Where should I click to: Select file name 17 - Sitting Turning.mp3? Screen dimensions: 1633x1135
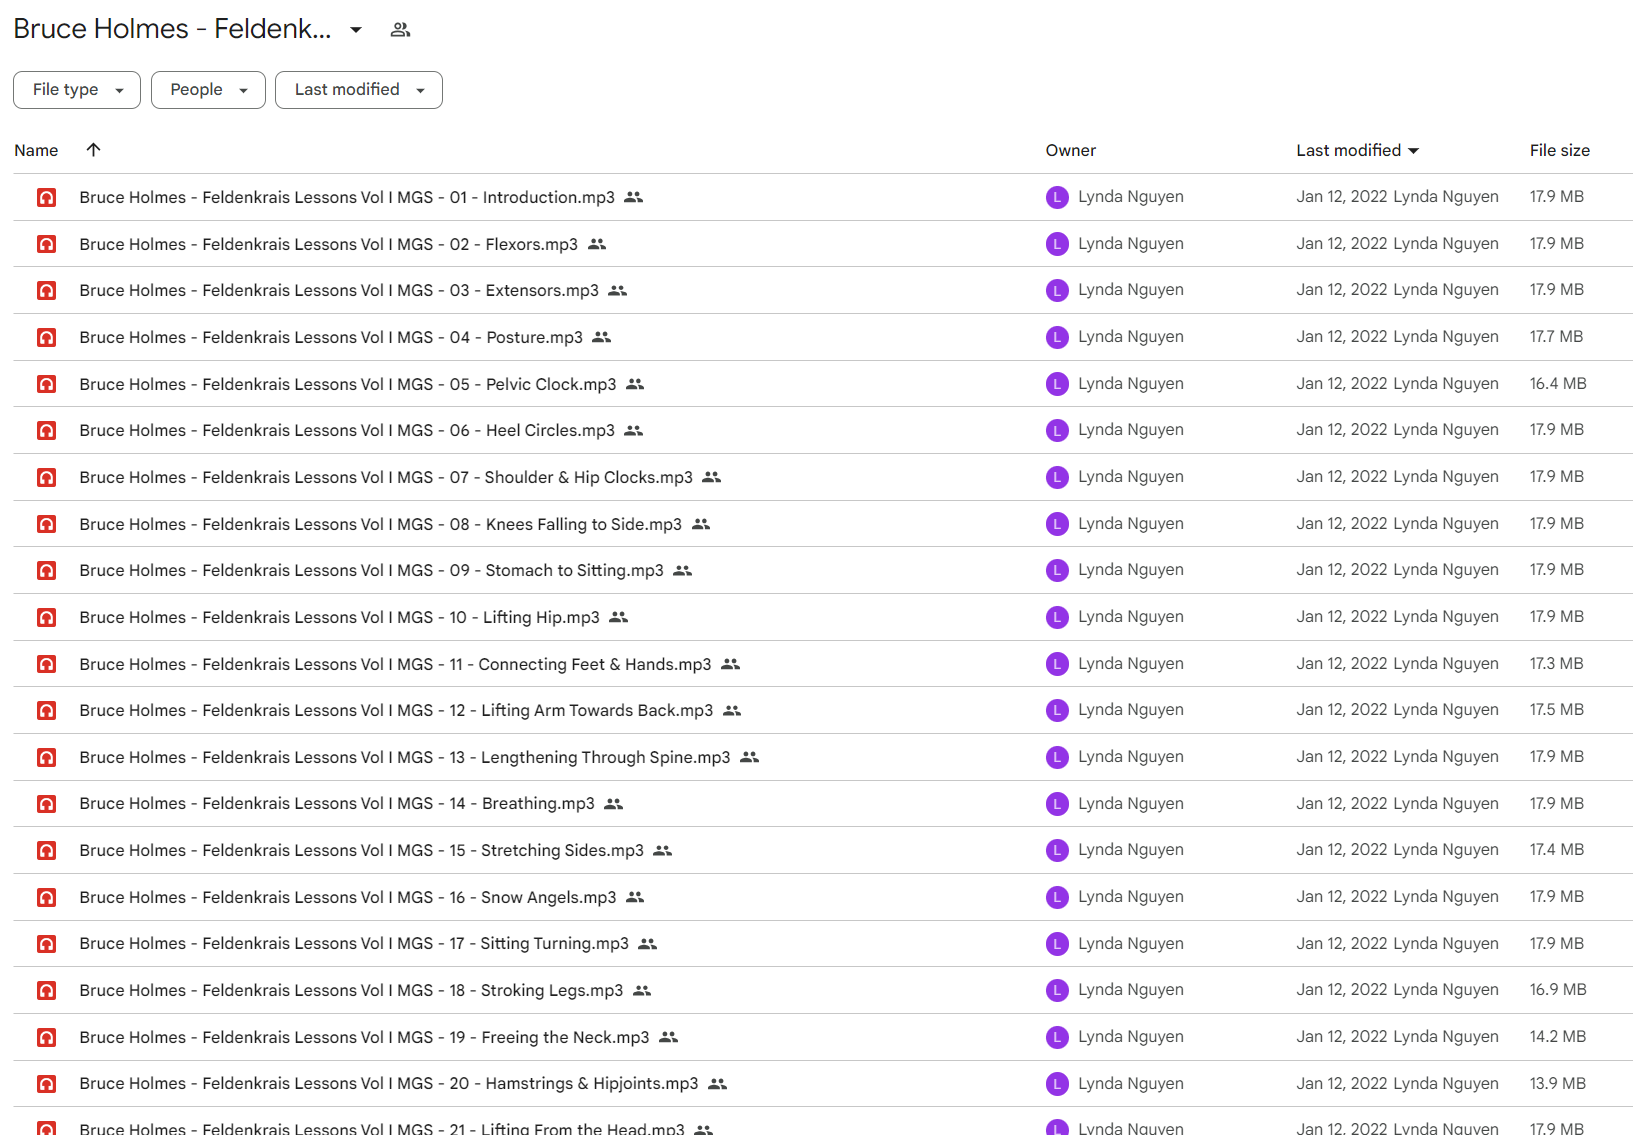(354, 944)
